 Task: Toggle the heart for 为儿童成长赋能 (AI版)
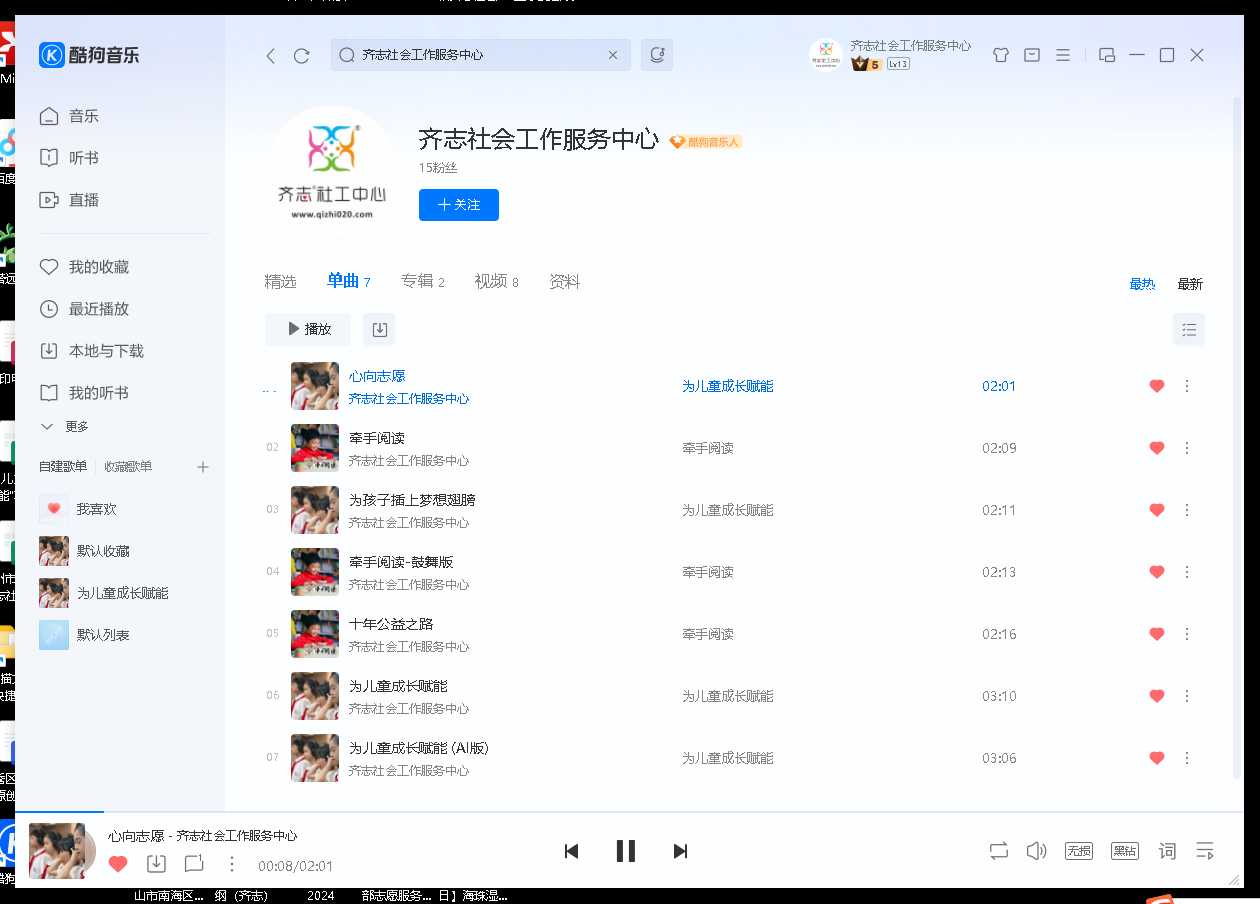point(1157,758)
